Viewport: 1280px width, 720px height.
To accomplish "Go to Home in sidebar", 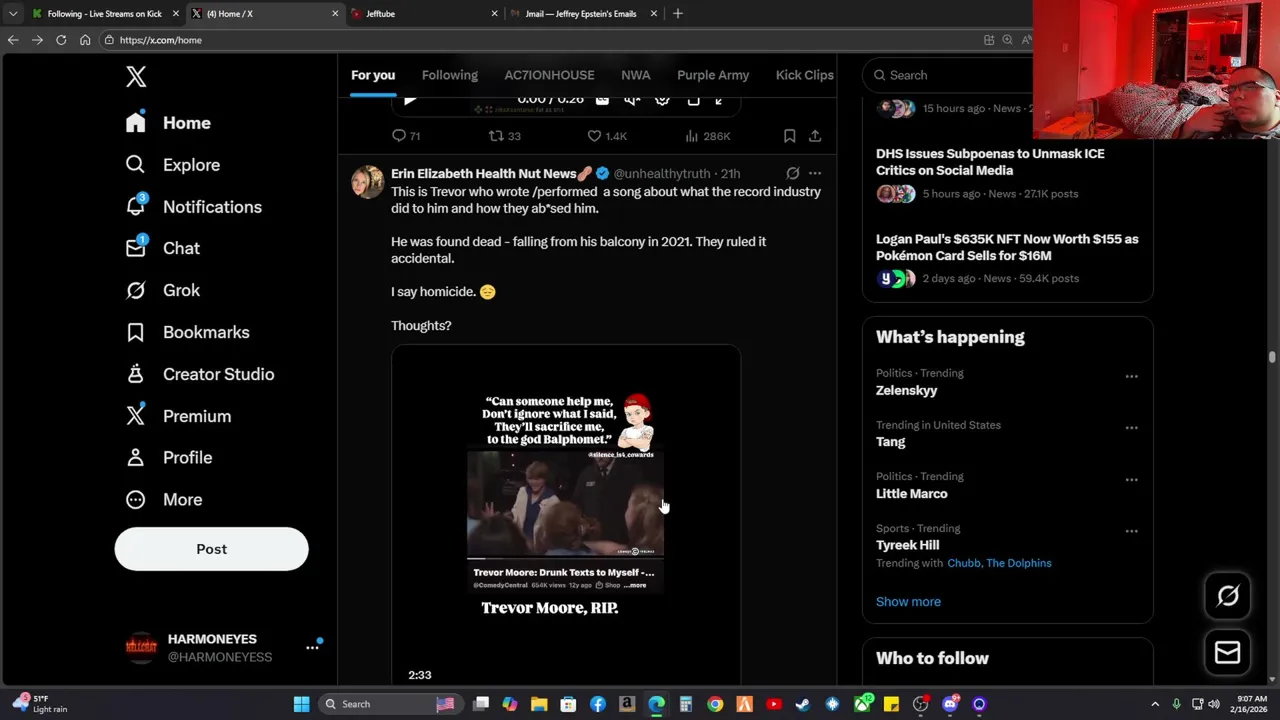I will [168, 123].
